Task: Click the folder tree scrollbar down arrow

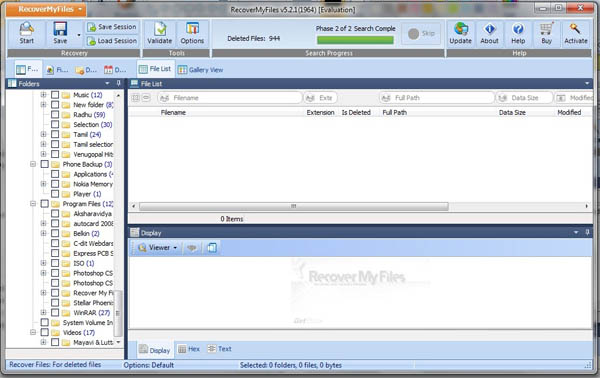Action: coord(118,342)
